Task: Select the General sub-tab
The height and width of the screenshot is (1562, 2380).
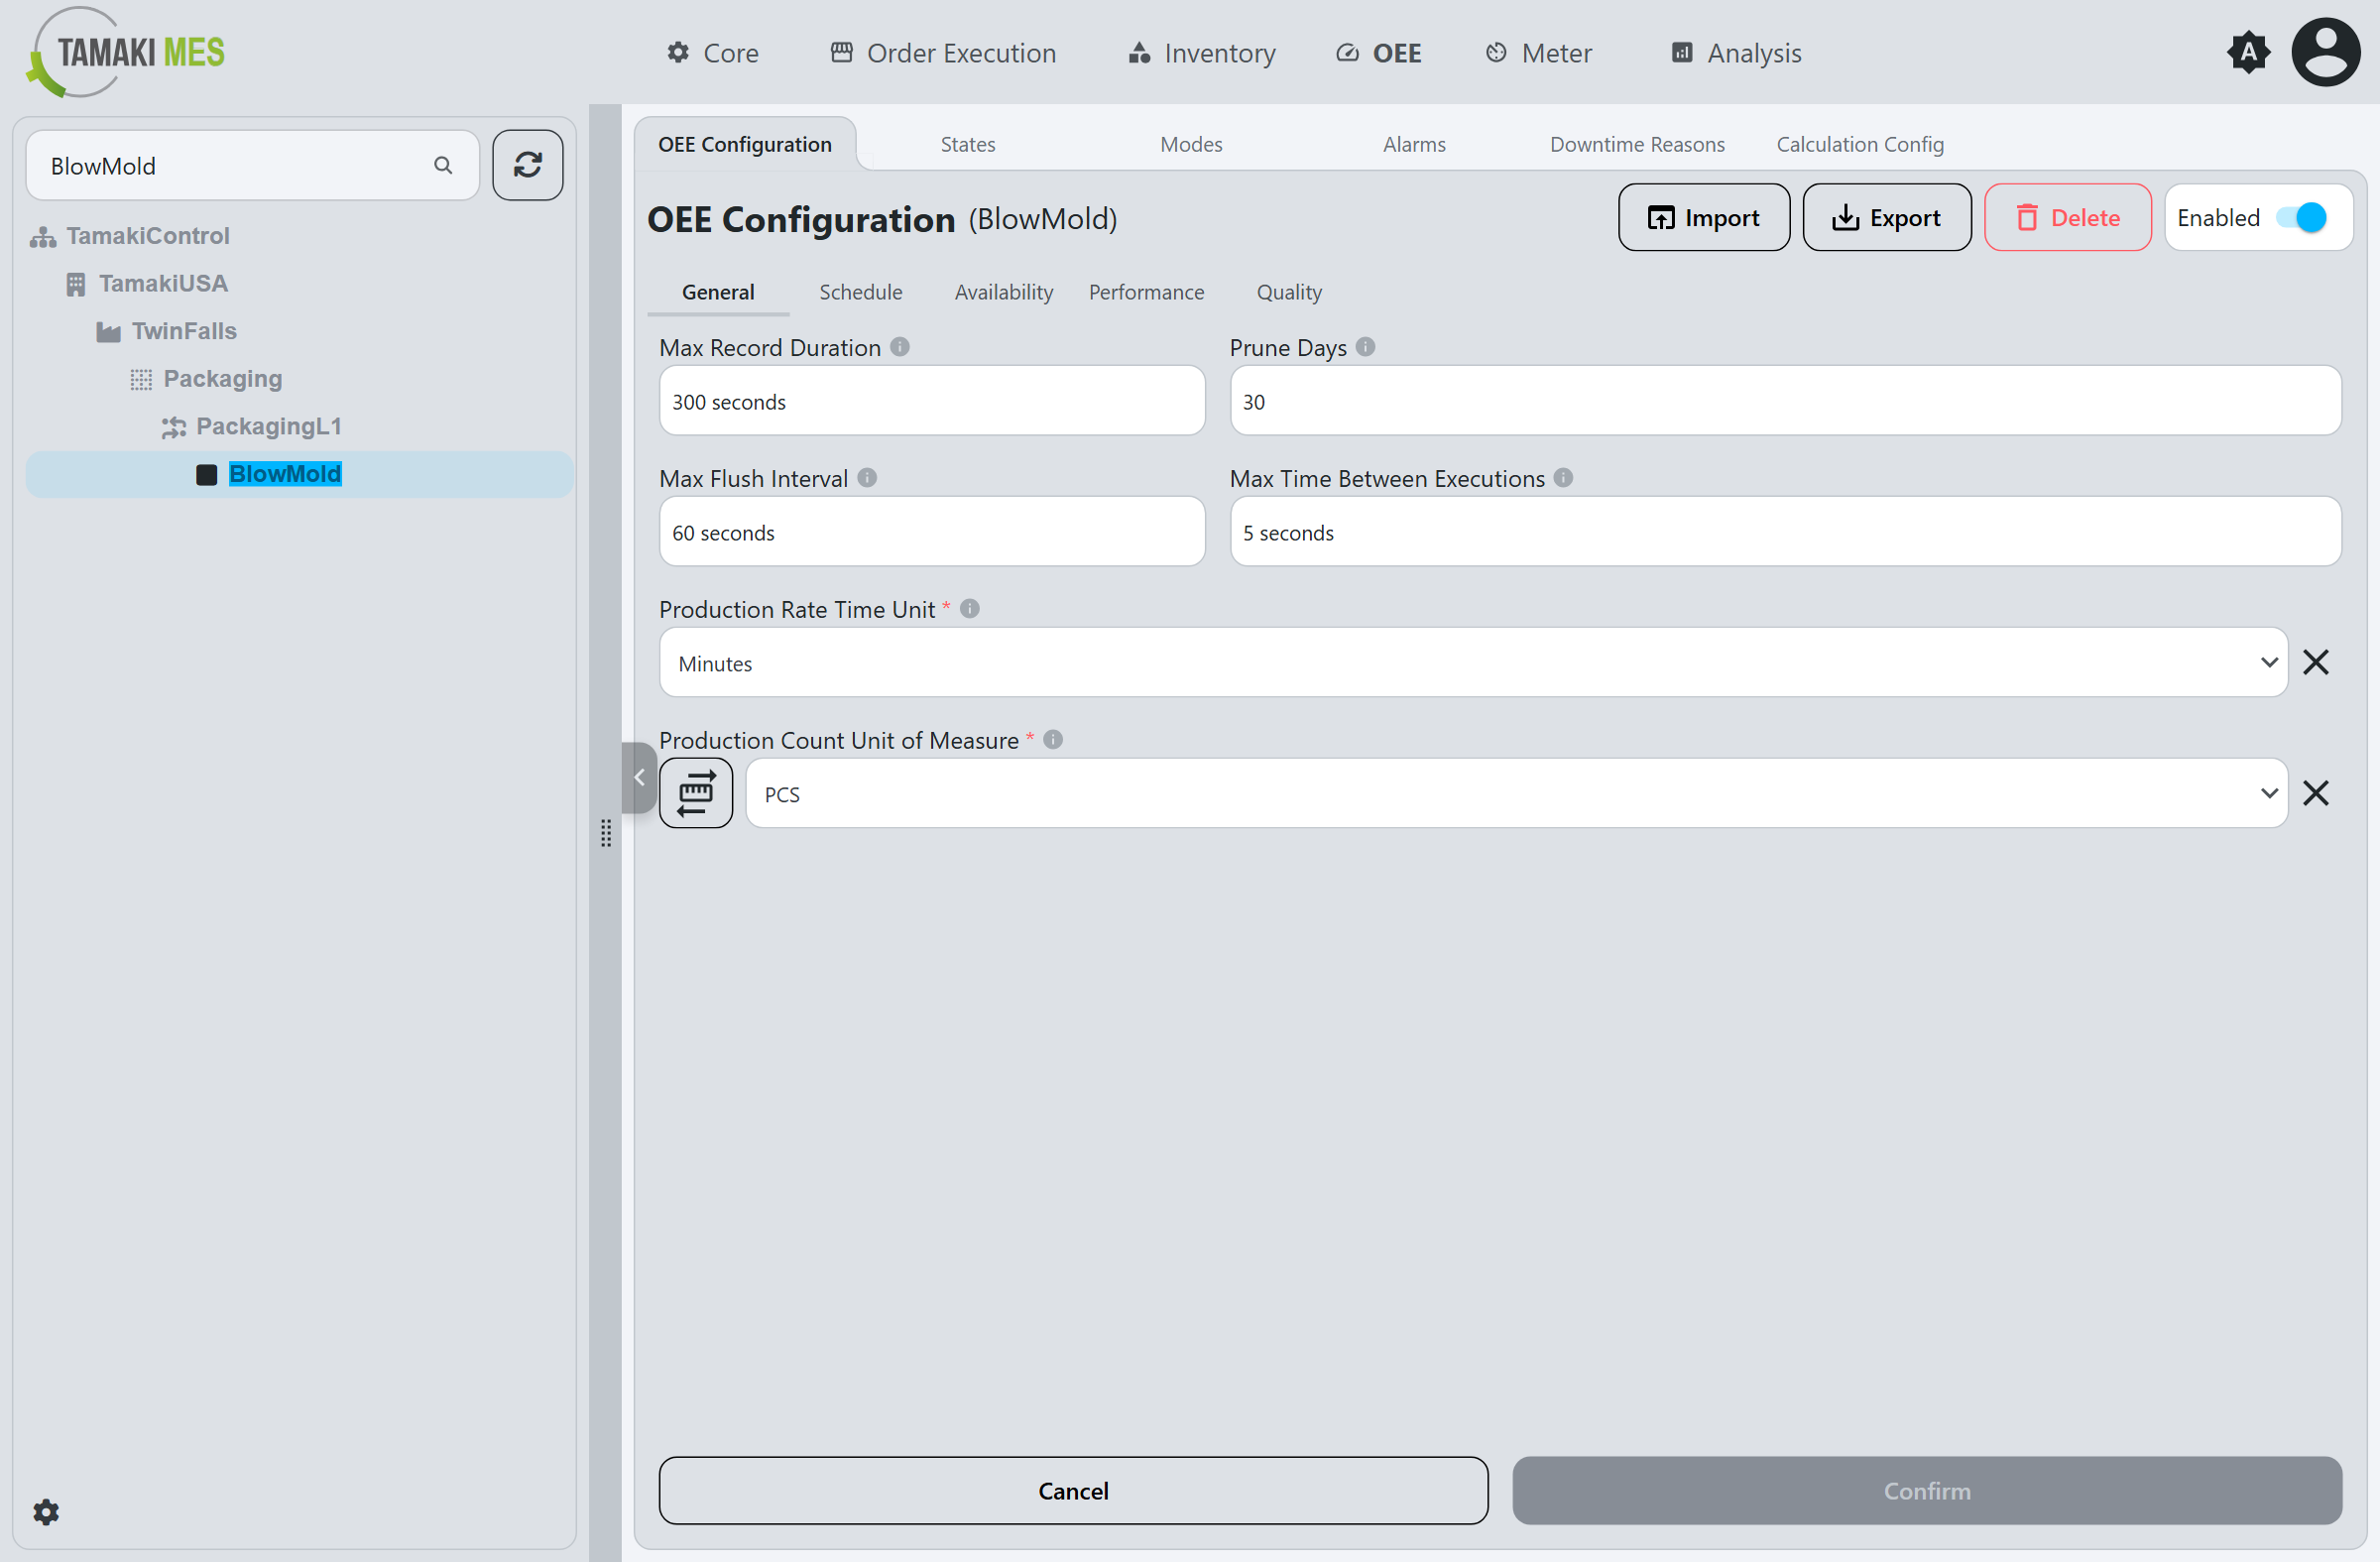Action: pyautogui.click(x=718, y=292)
